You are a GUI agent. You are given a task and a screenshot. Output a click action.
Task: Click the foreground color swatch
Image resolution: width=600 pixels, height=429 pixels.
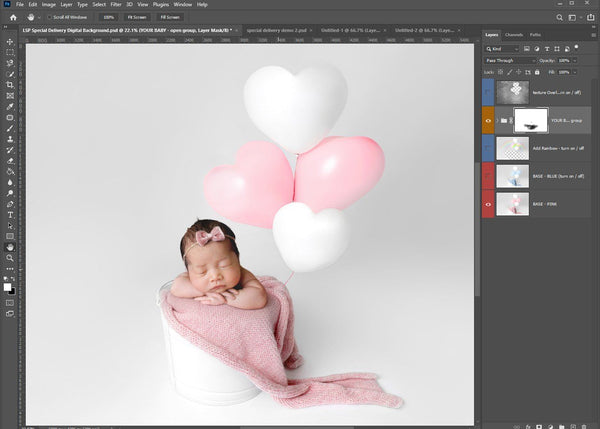click(x=8, y=286)
